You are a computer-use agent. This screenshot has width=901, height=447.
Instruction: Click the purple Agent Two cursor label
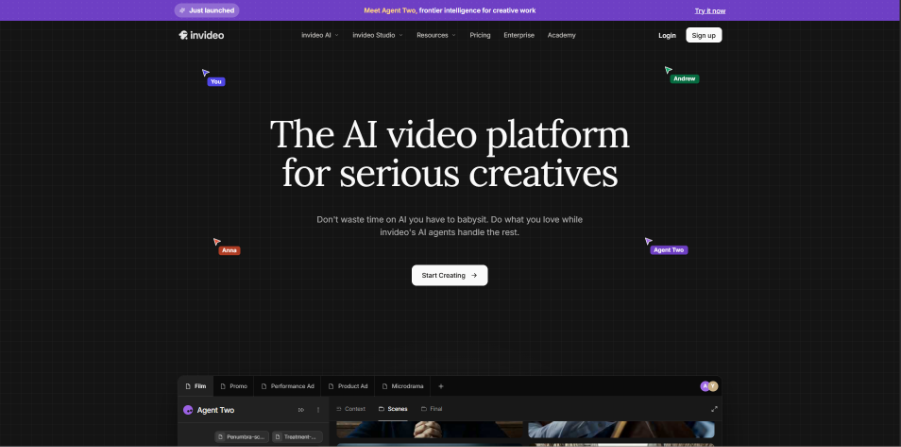click(669, 250)
